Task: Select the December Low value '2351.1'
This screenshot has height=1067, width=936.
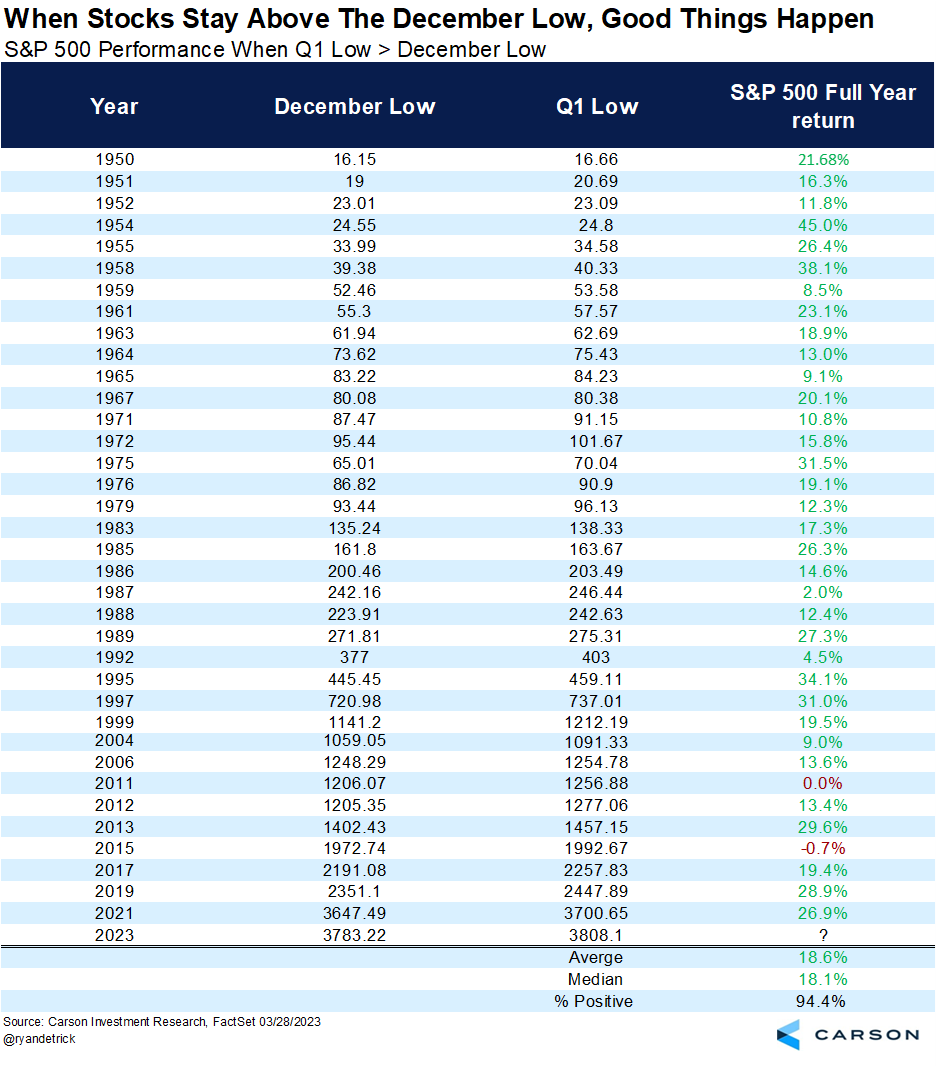Action: pos(355,891)
